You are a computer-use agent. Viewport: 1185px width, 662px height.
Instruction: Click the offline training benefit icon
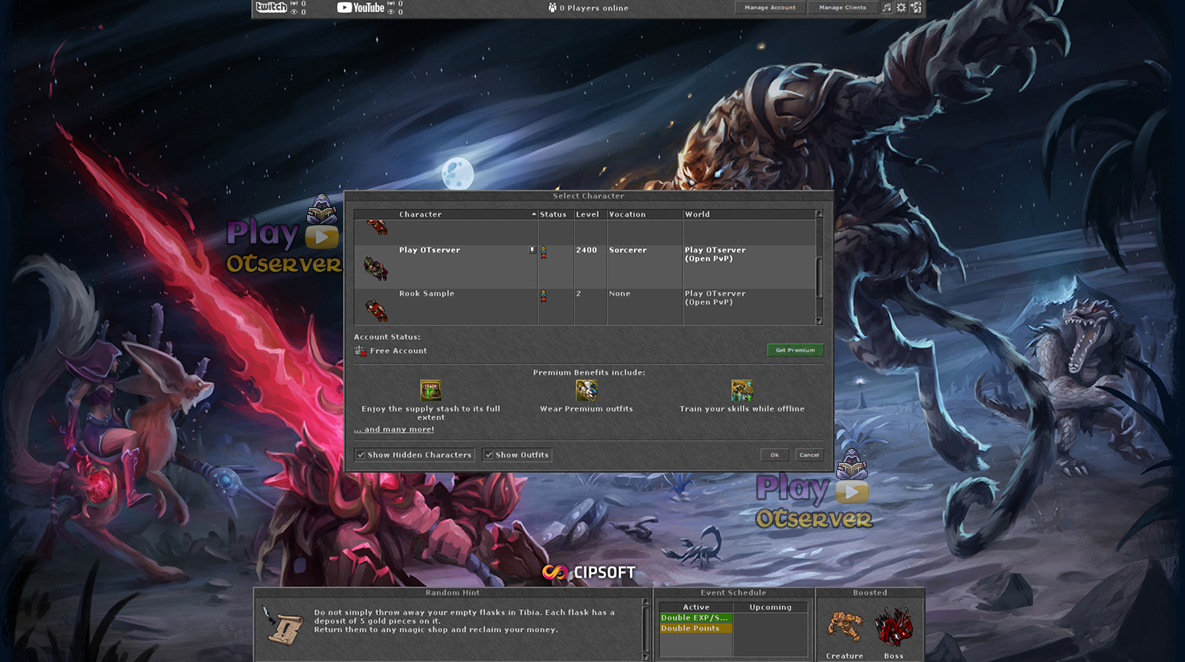(x=741, y=390)
